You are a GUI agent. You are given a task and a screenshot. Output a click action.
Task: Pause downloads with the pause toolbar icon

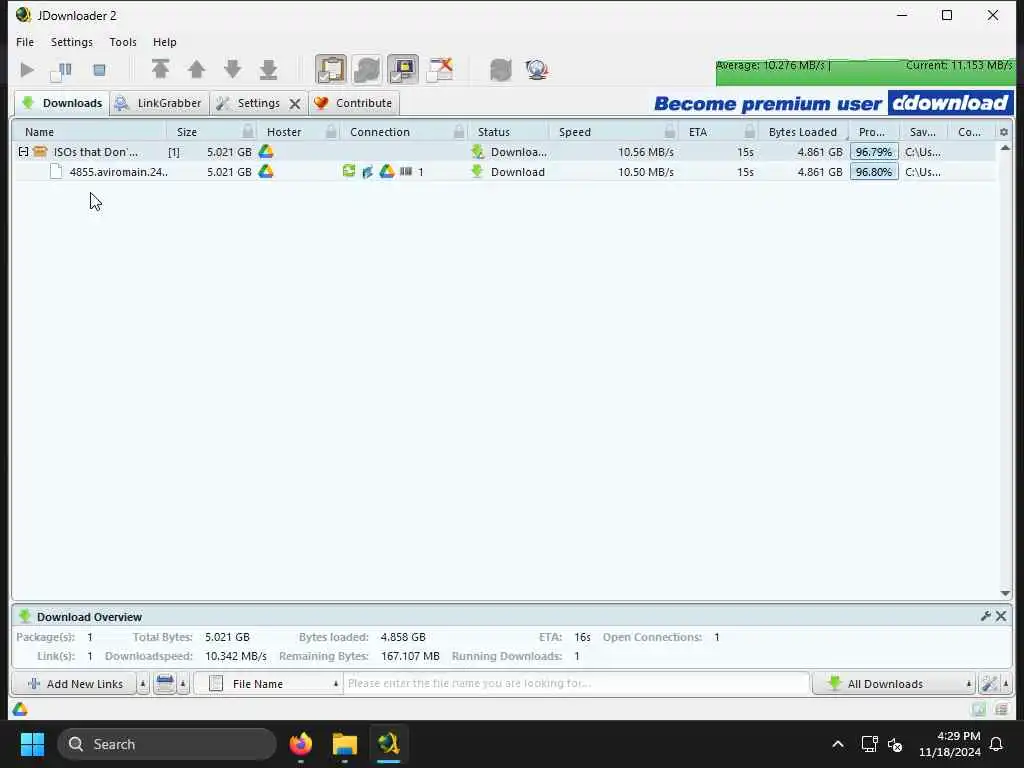[61, 70]
